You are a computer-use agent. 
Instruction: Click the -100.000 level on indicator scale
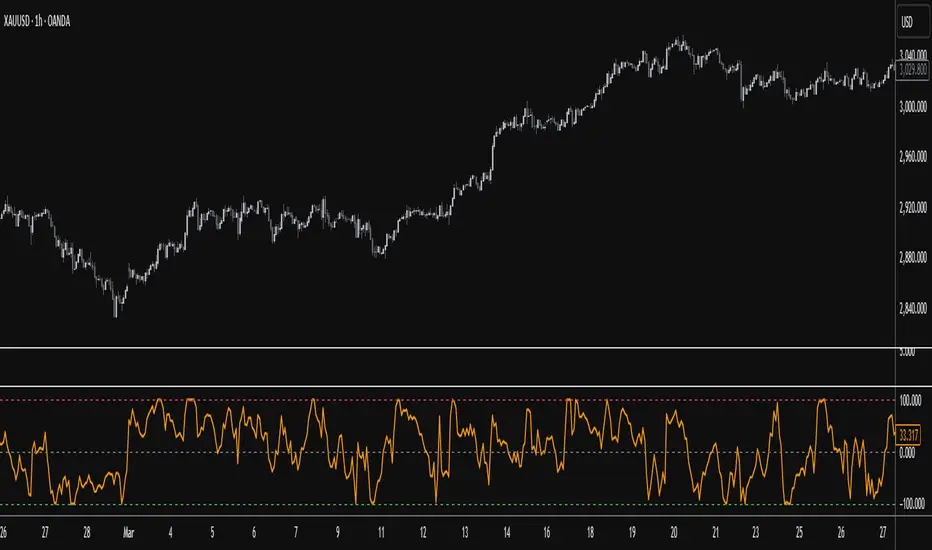tap(912, 504)
